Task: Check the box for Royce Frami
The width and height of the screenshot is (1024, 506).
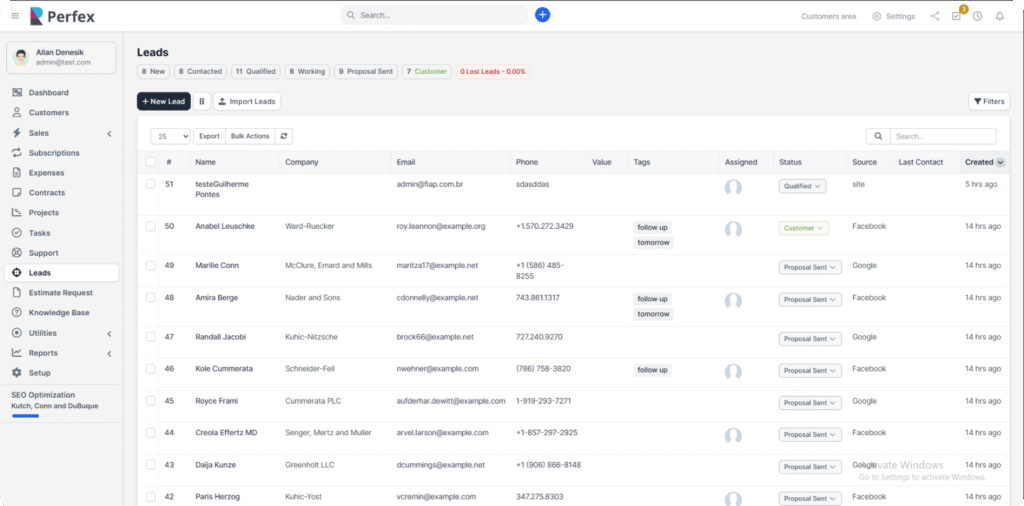Action: [151, 401]
